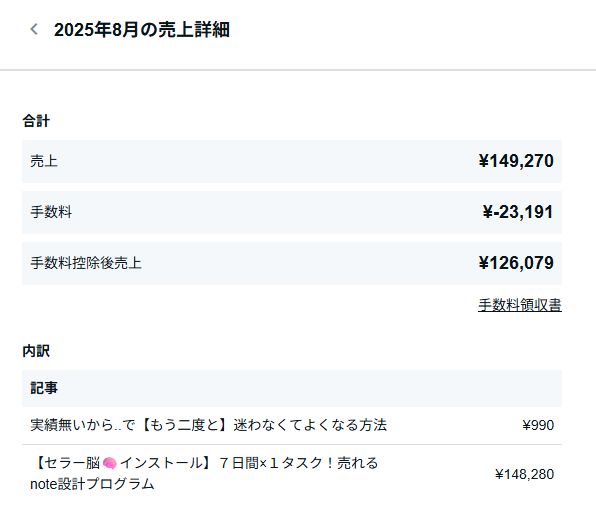Go back using the left chevron arrow
The image size is (596, 529).
(34, 29)
